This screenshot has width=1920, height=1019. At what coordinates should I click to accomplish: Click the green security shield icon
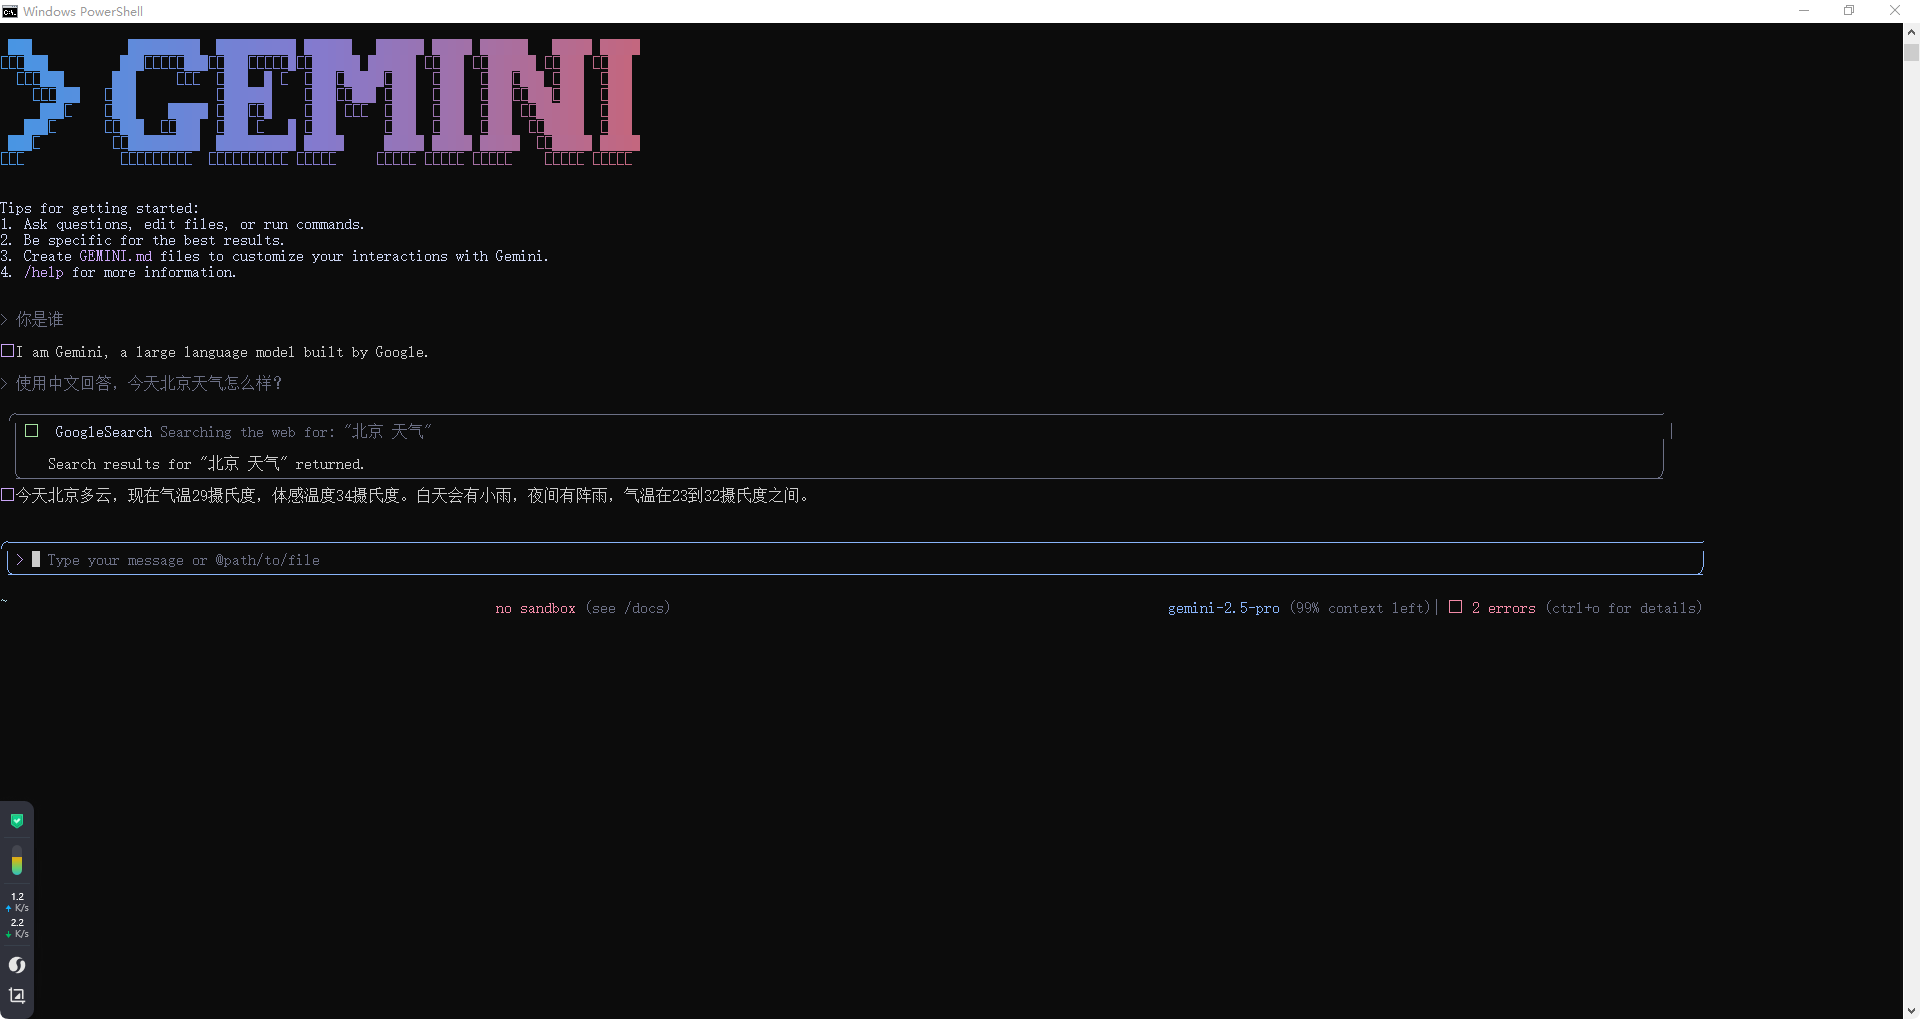click(17, 821)
